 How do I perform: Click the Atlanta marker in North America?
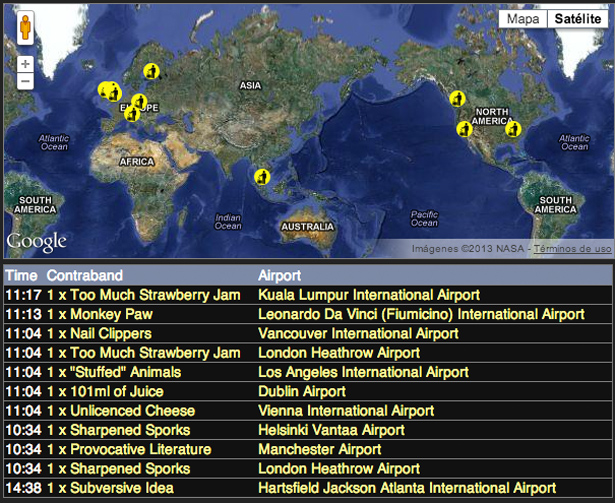pos(513,129)
